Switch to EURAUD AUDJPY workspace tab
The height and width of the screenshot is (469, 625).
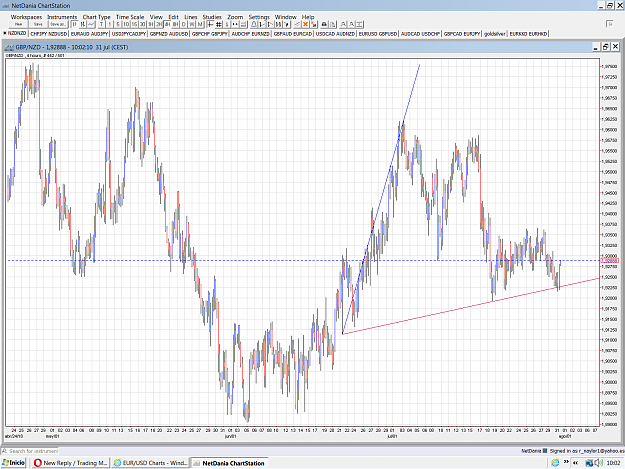89,34
